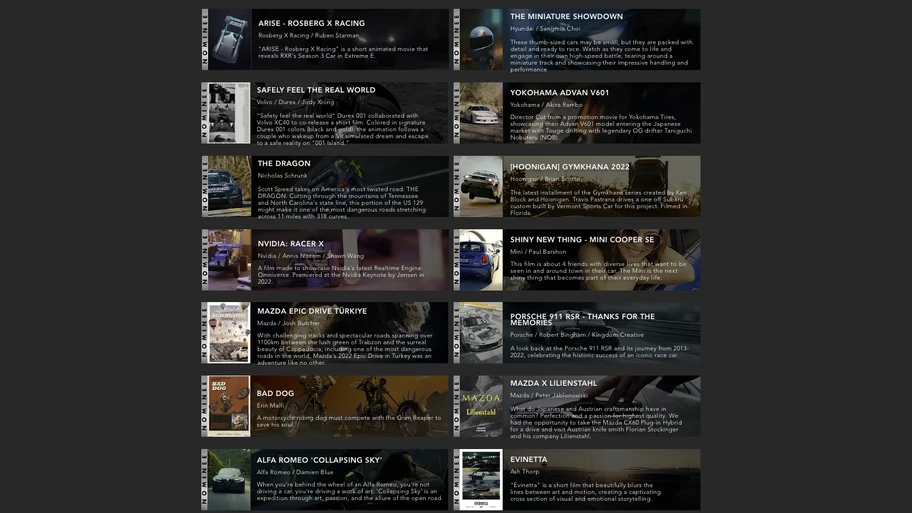Select the ARISE - ROSBERG X RACING title
Image resolution: width=912 pixels, height=513 pixels.
click(x=311, y=23)
